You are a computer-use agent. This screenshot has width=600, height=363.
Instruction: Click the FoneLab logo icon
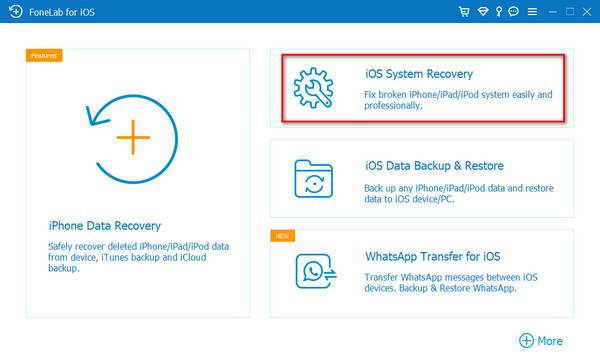[16, 11]
